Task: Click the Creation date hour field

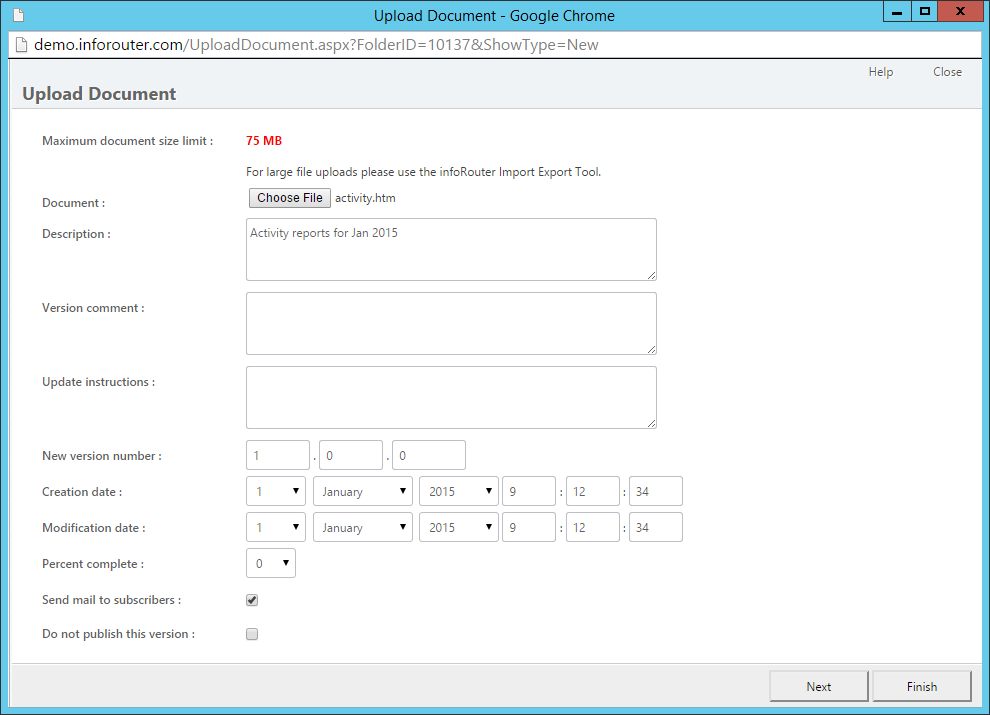Action: (529, 491)
